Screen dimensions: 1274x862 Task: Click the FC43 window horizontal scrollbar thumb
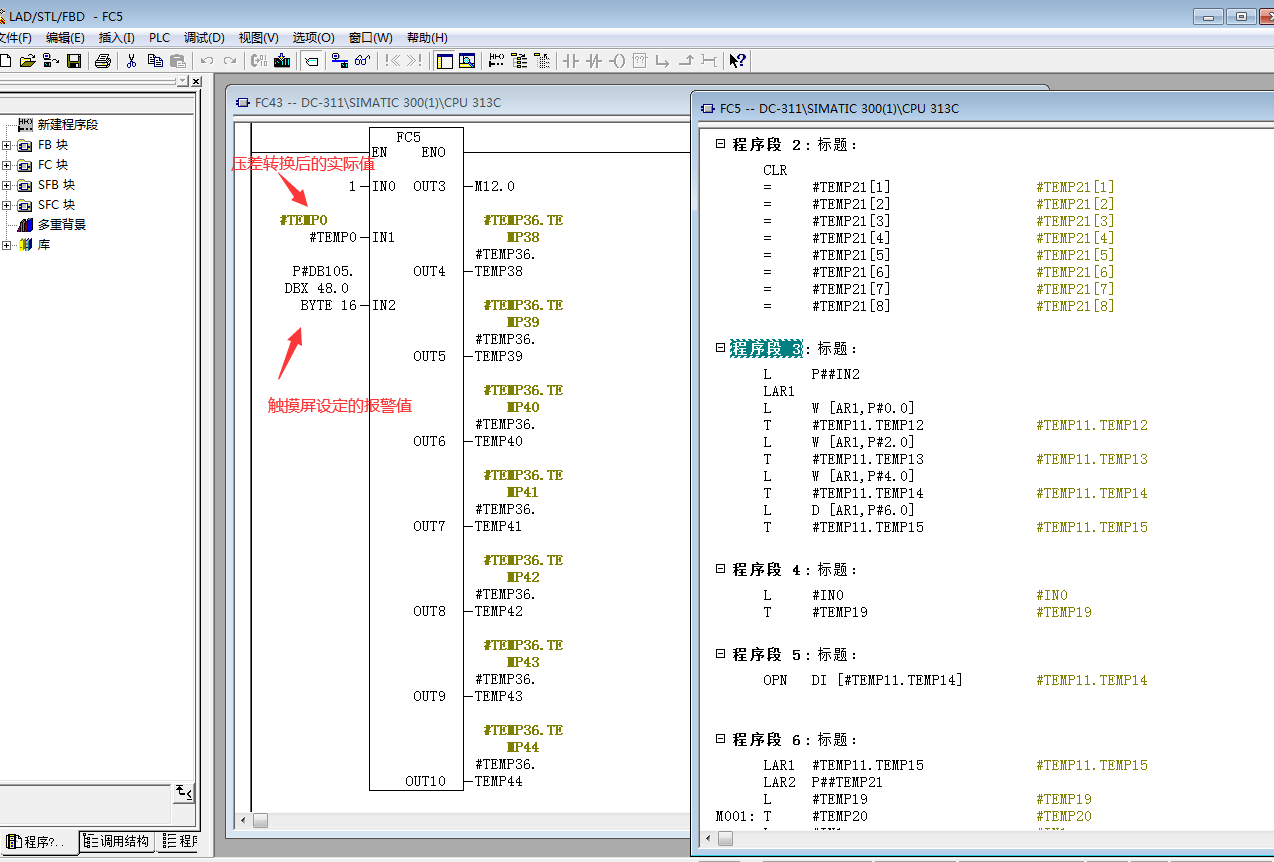pyautogui.click(x=260, y=820)
